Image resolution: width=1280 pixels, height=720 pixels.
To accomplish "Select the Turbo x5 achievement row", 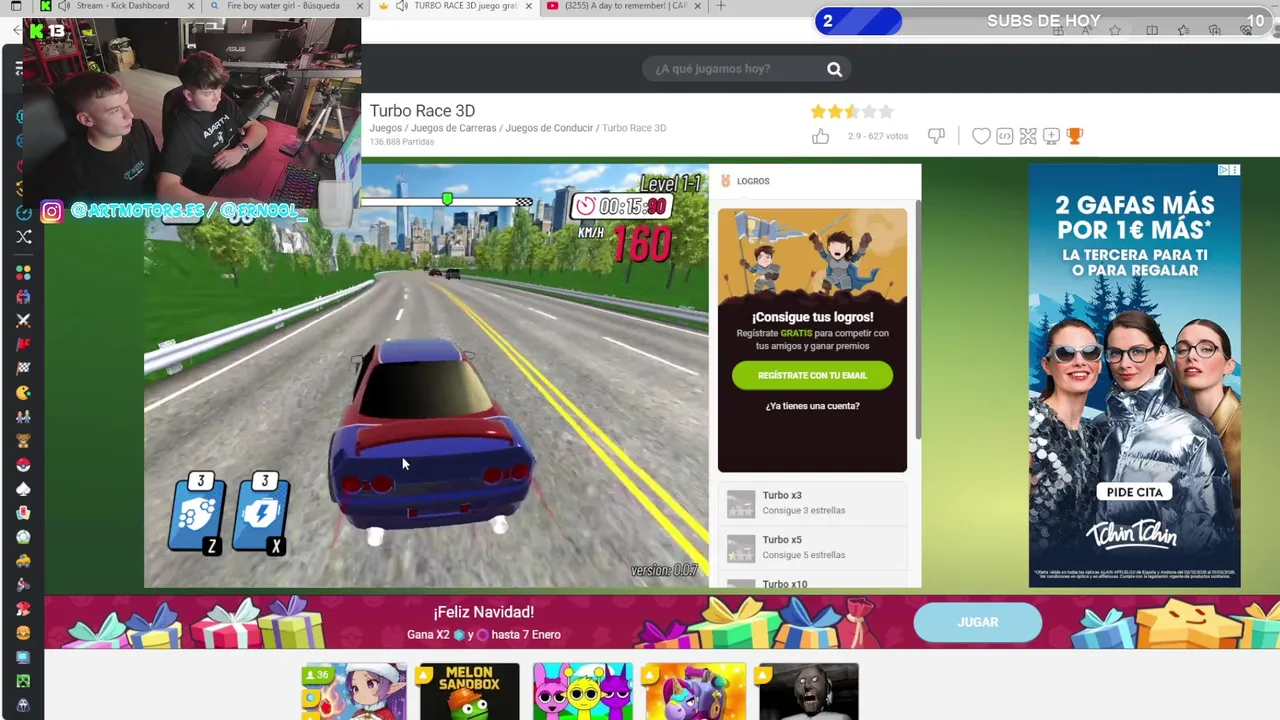I will [812, 547].
